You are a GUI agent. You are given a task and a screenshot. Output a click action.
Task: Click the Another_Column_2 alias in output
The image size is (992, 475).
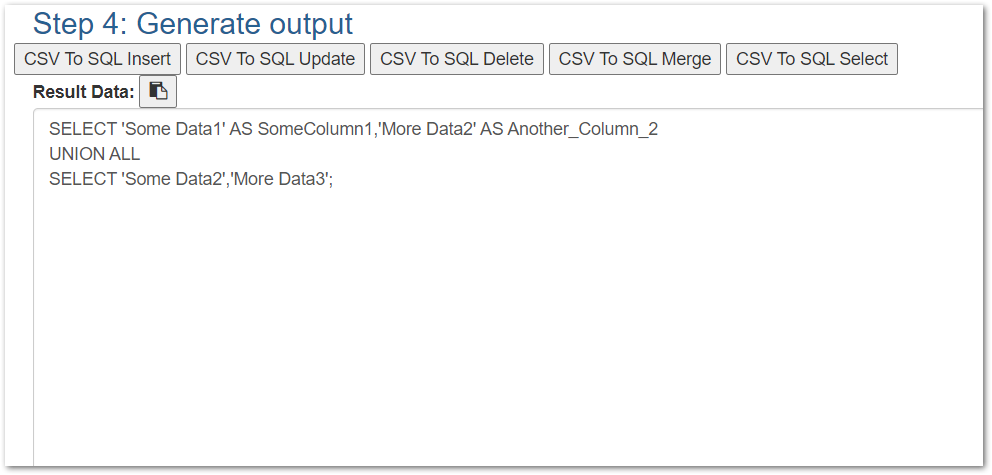(583, 129)
